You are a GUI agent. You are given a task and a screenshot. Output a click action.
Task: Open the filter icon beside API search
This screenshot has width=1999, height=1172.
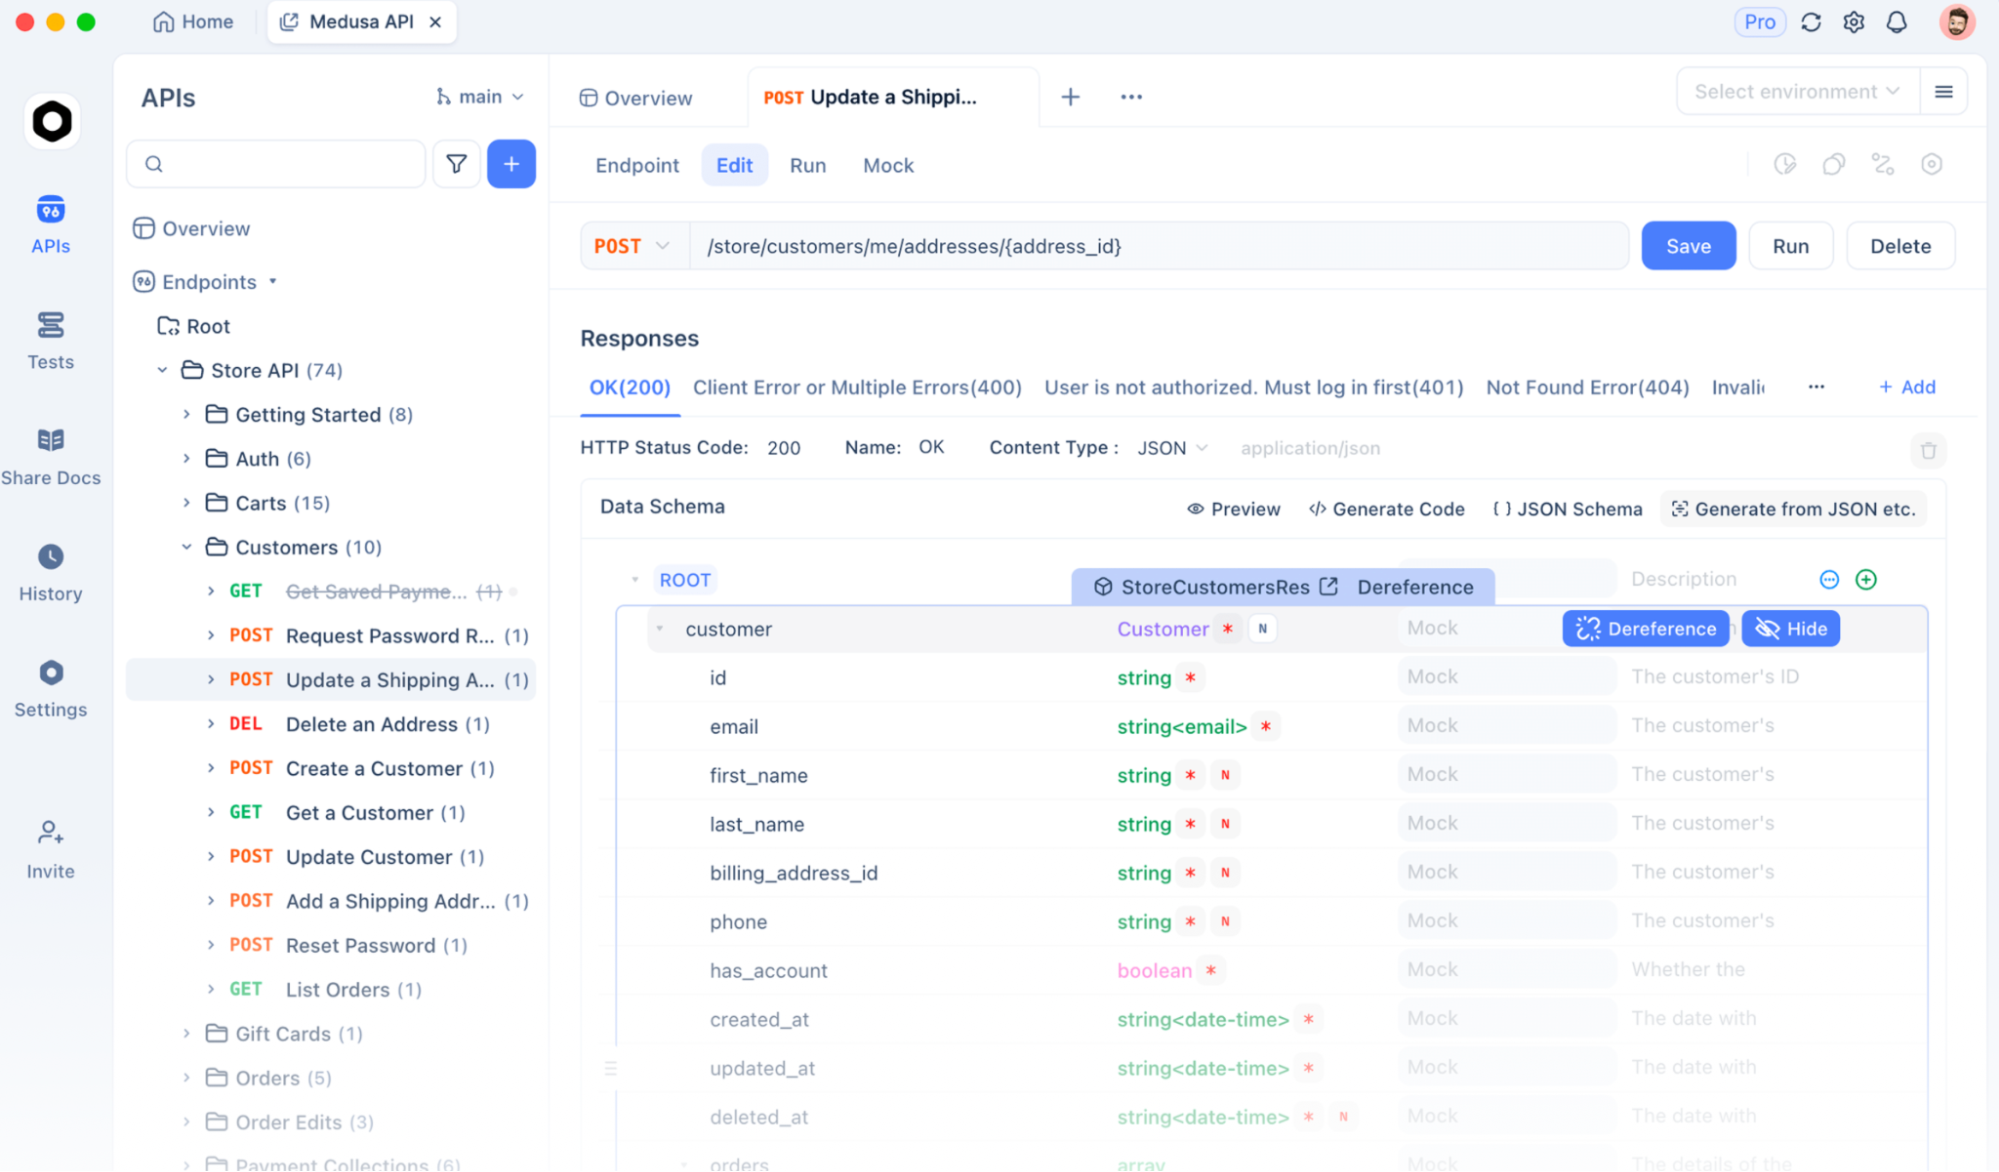pos(456,163)
